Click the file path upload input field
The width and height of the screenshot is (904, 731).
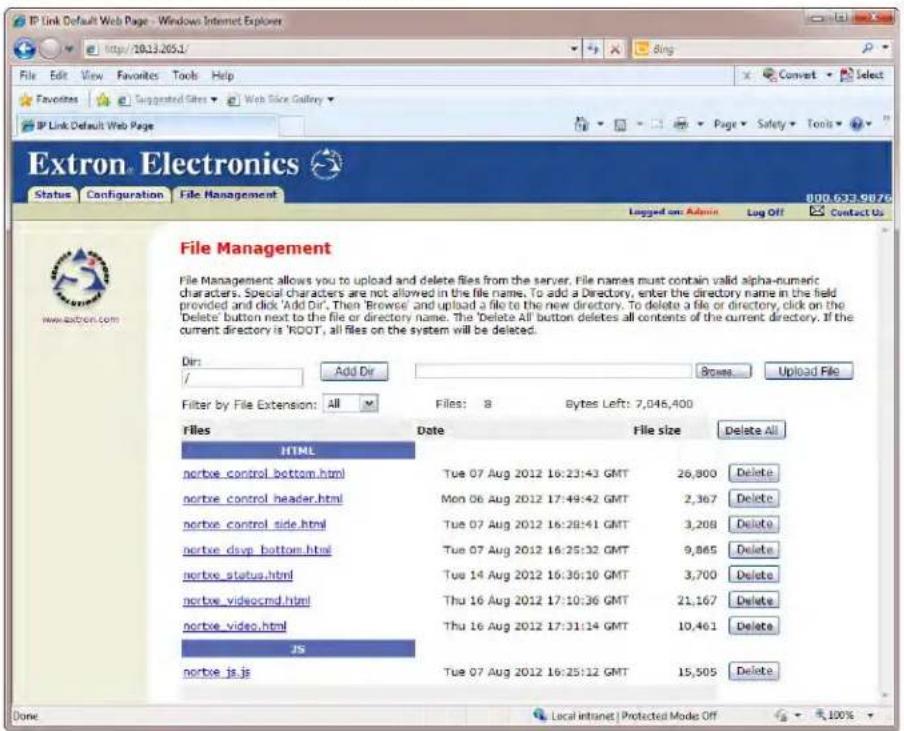click(553, 371)
